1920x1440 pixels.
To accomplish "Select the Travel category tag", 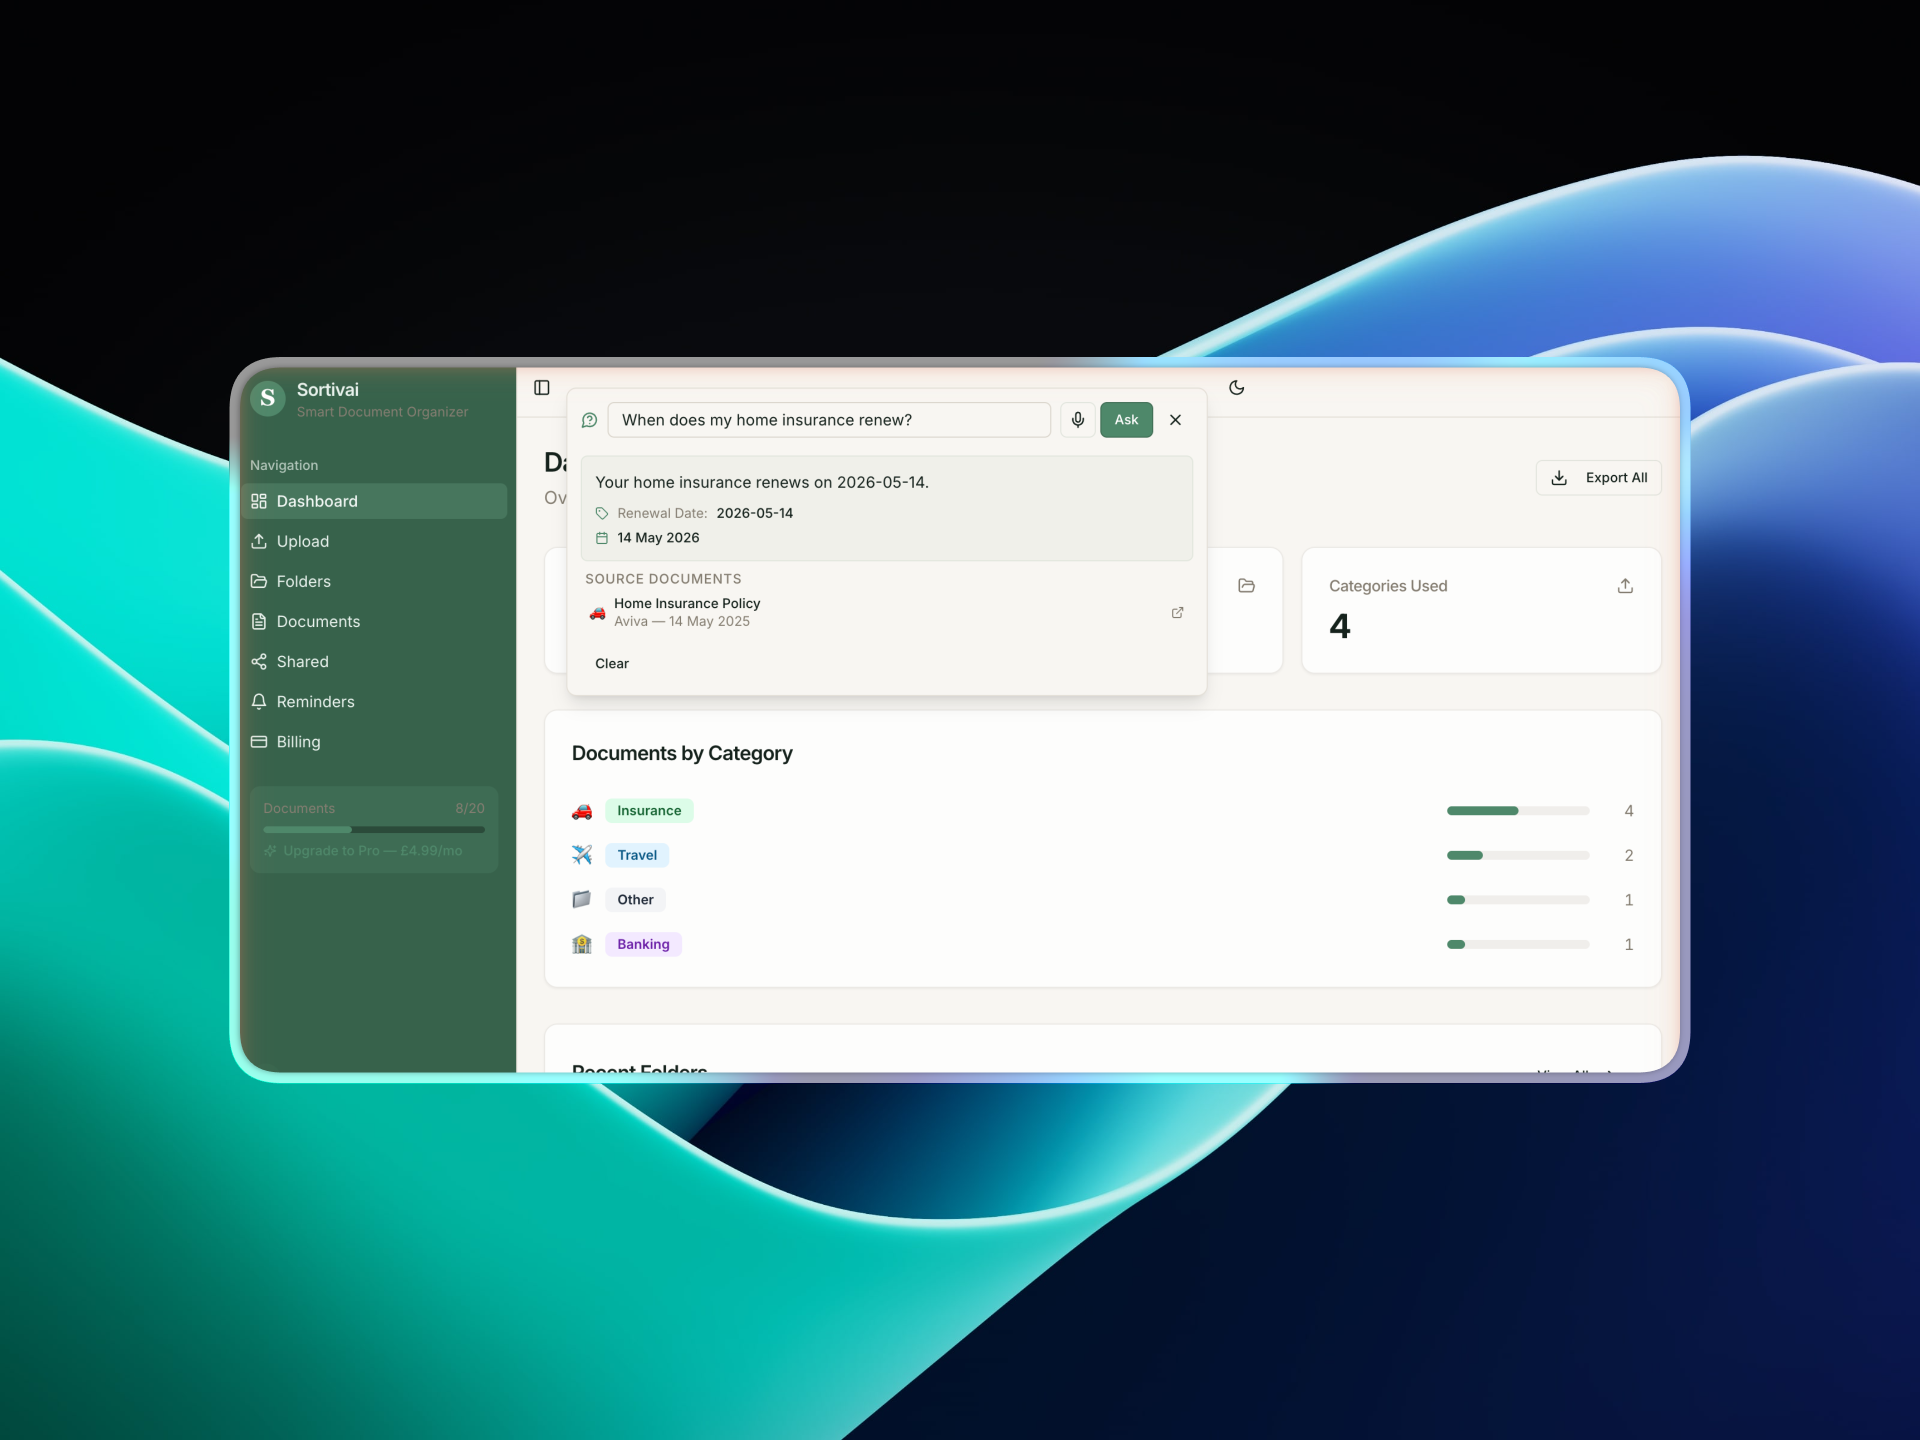I will pyautogui.click(x=637, y=855).
